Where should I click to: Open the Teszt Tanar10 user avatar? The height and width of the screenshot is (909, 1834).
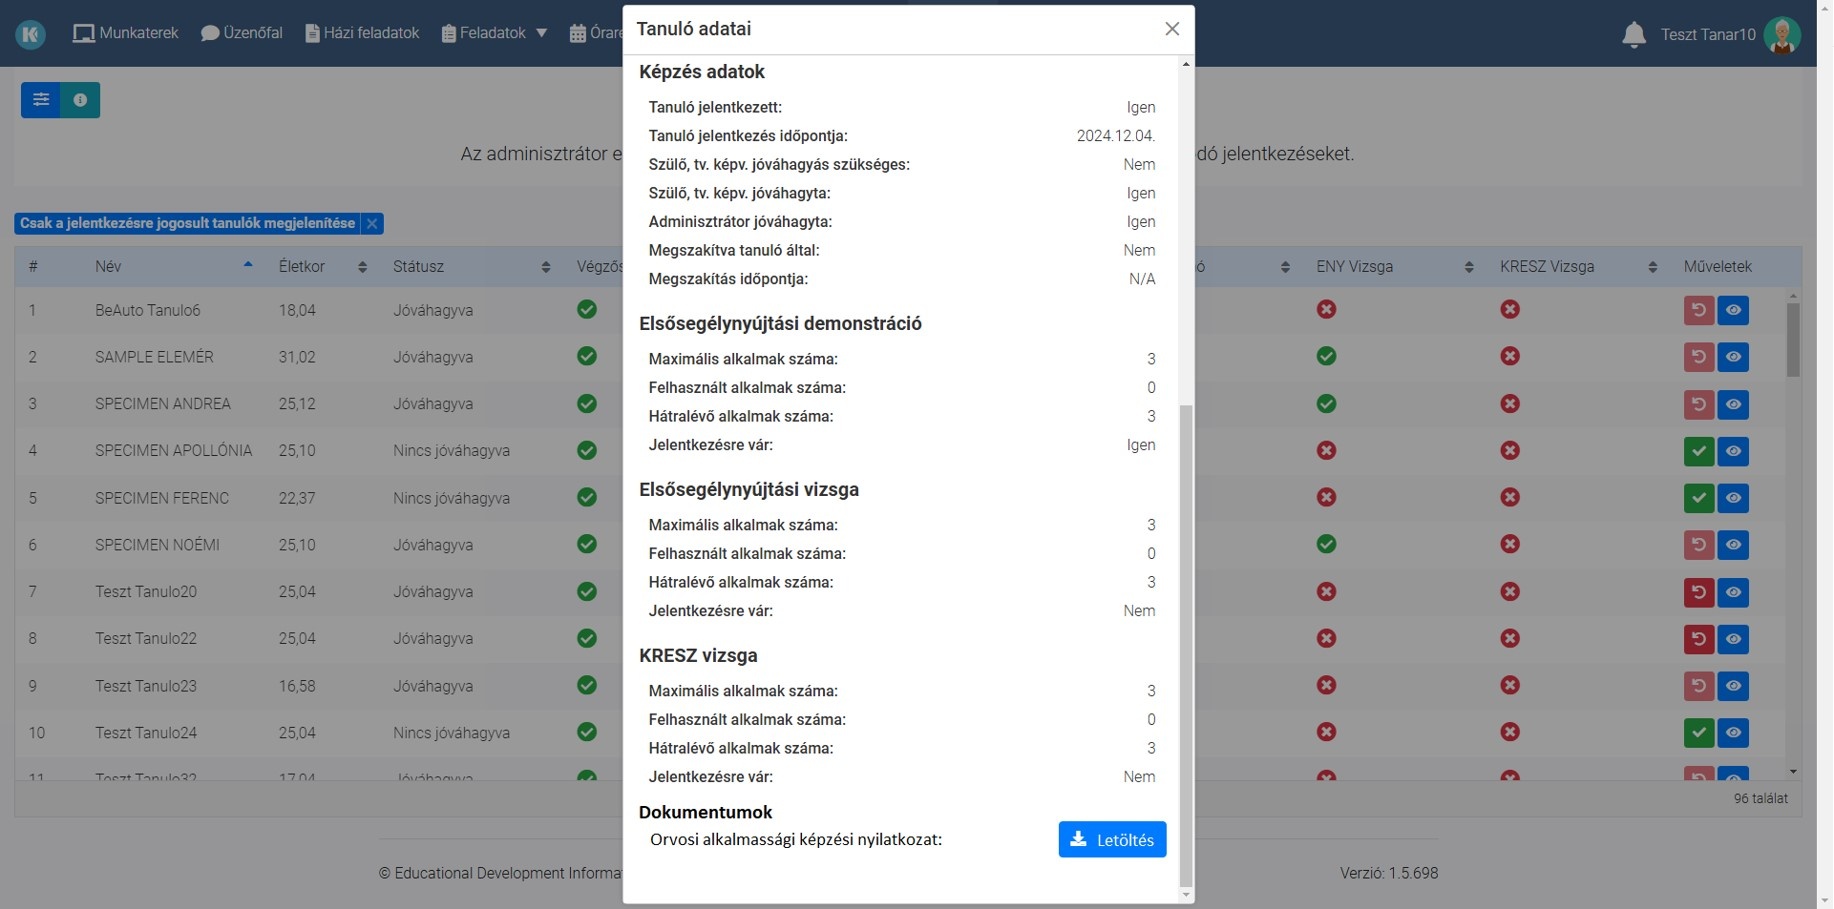tap(1782, 35)
